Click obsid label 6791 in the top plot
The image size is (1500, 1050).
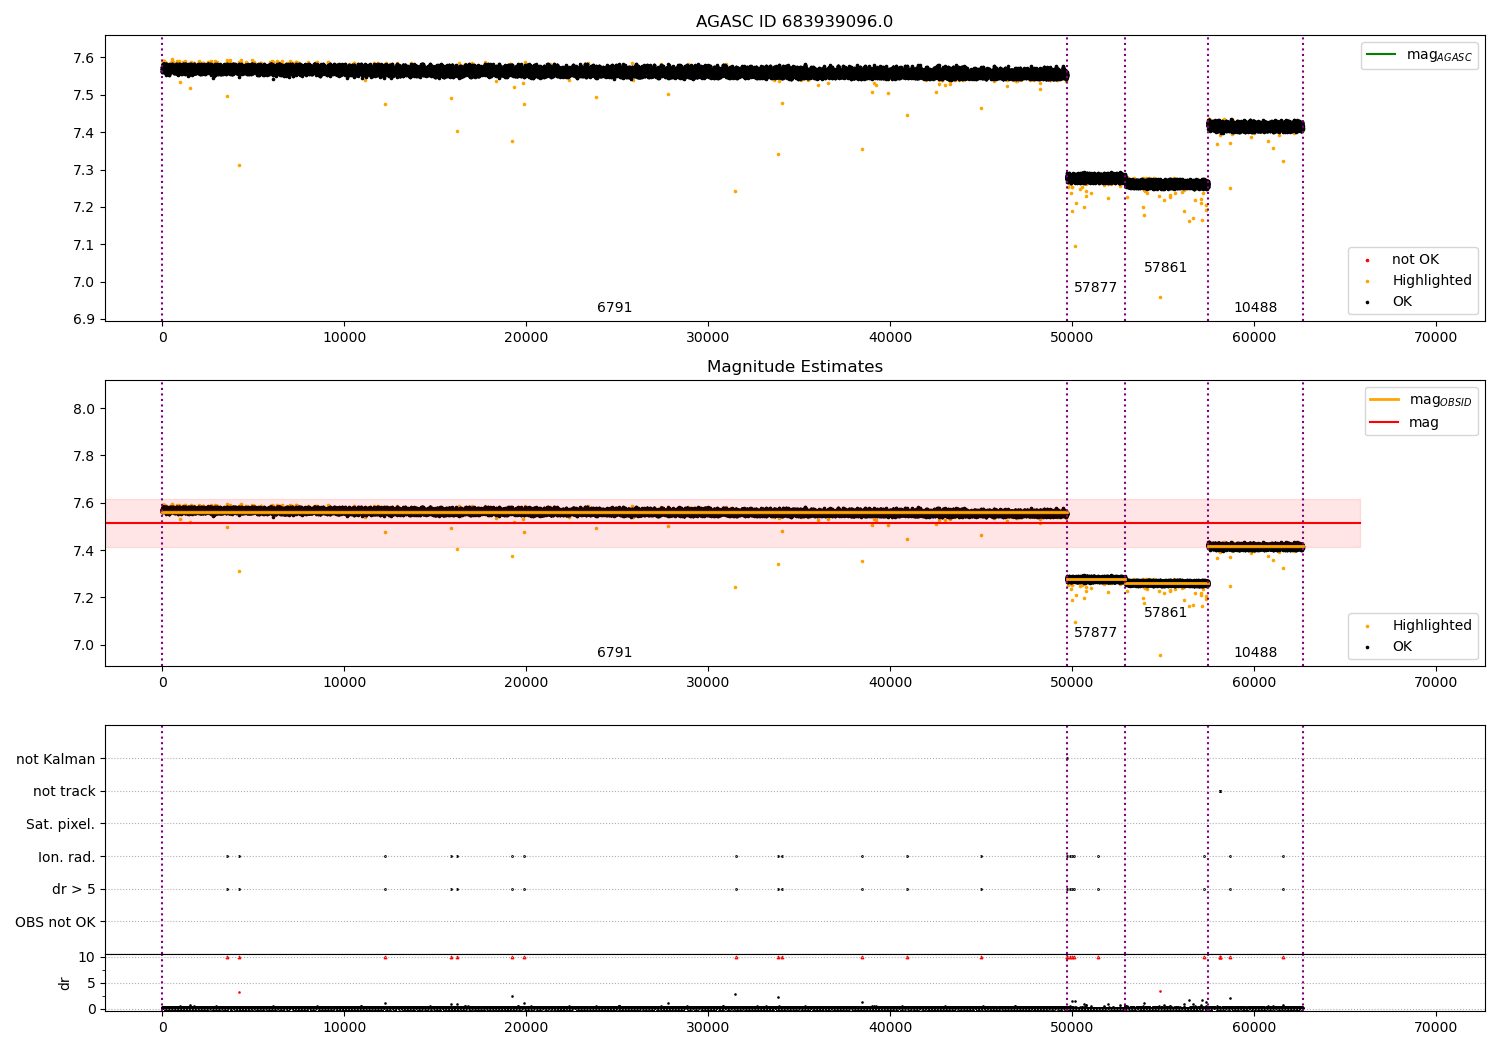614,308
